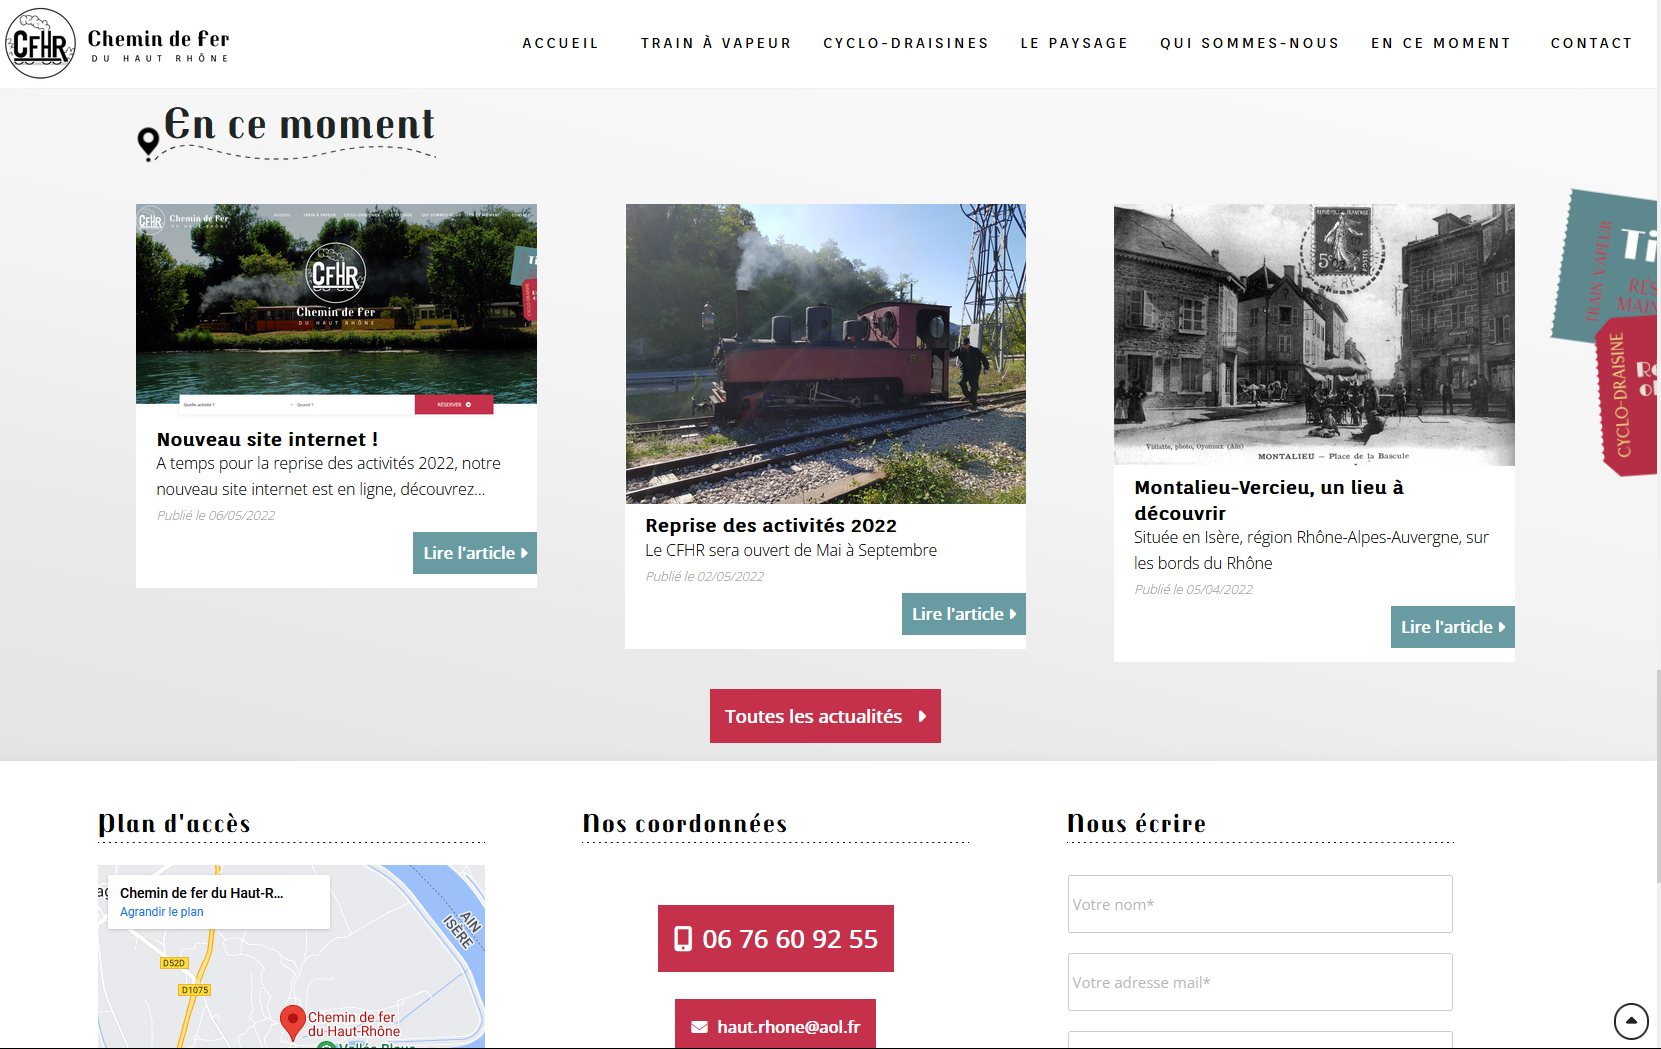Navigate to the Contact page
This screenshot has height=1049, width=1661.
pos(1591,43)
